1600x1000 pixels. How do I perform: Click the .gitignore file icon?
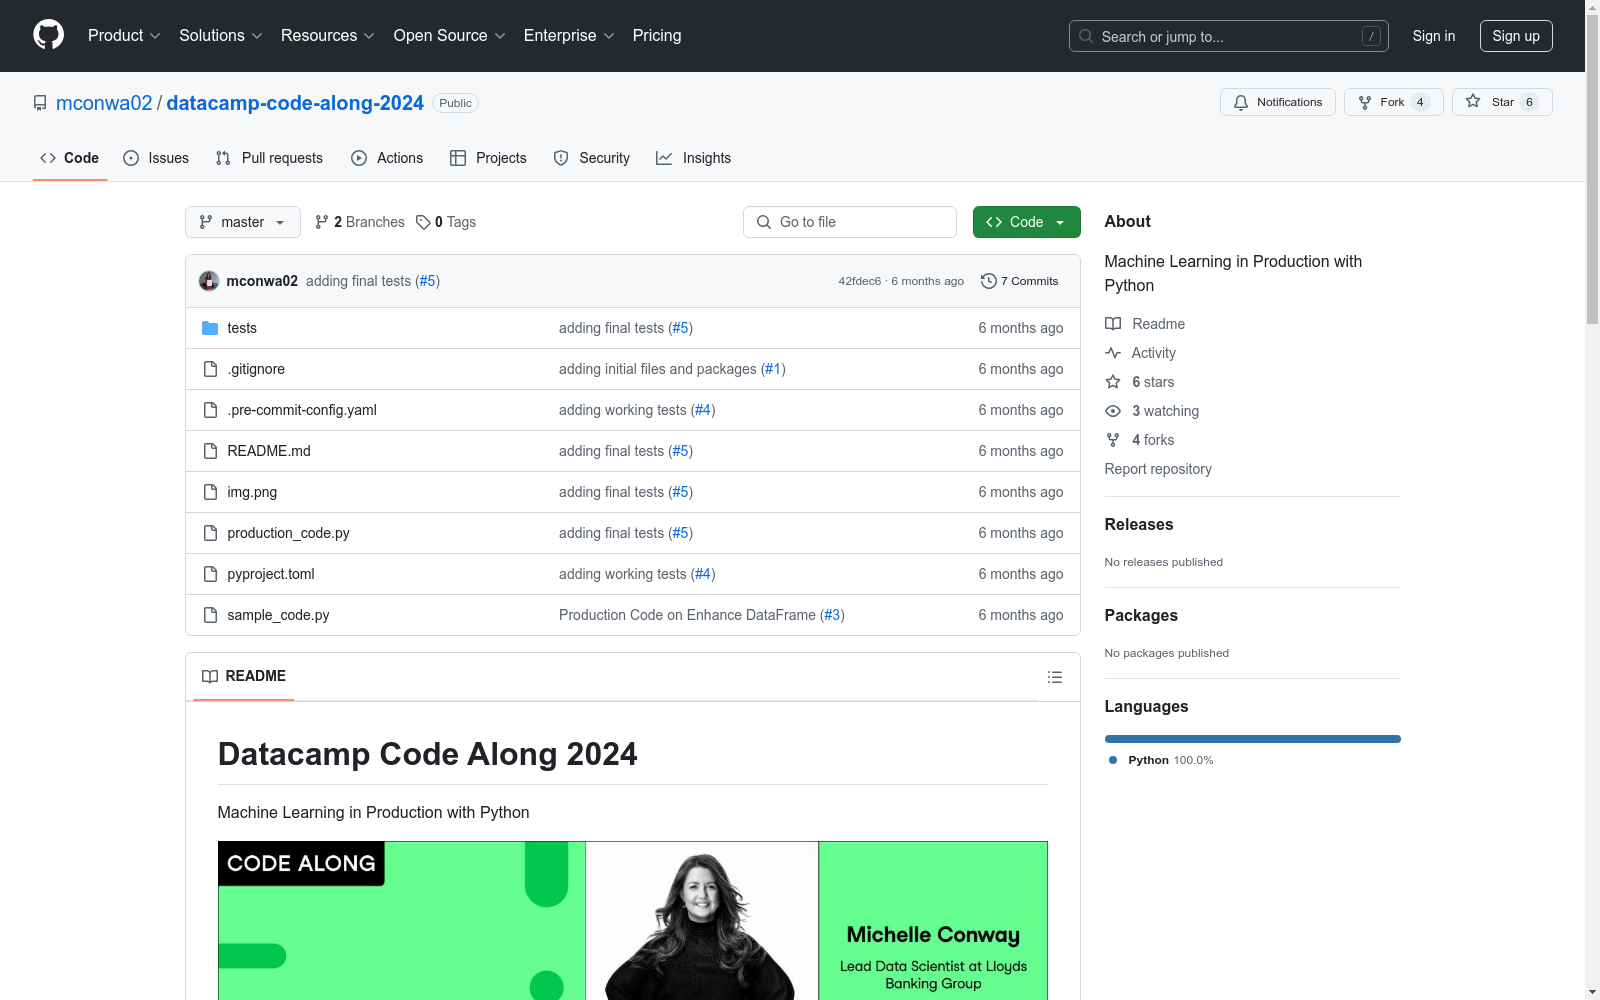(210, 369)
